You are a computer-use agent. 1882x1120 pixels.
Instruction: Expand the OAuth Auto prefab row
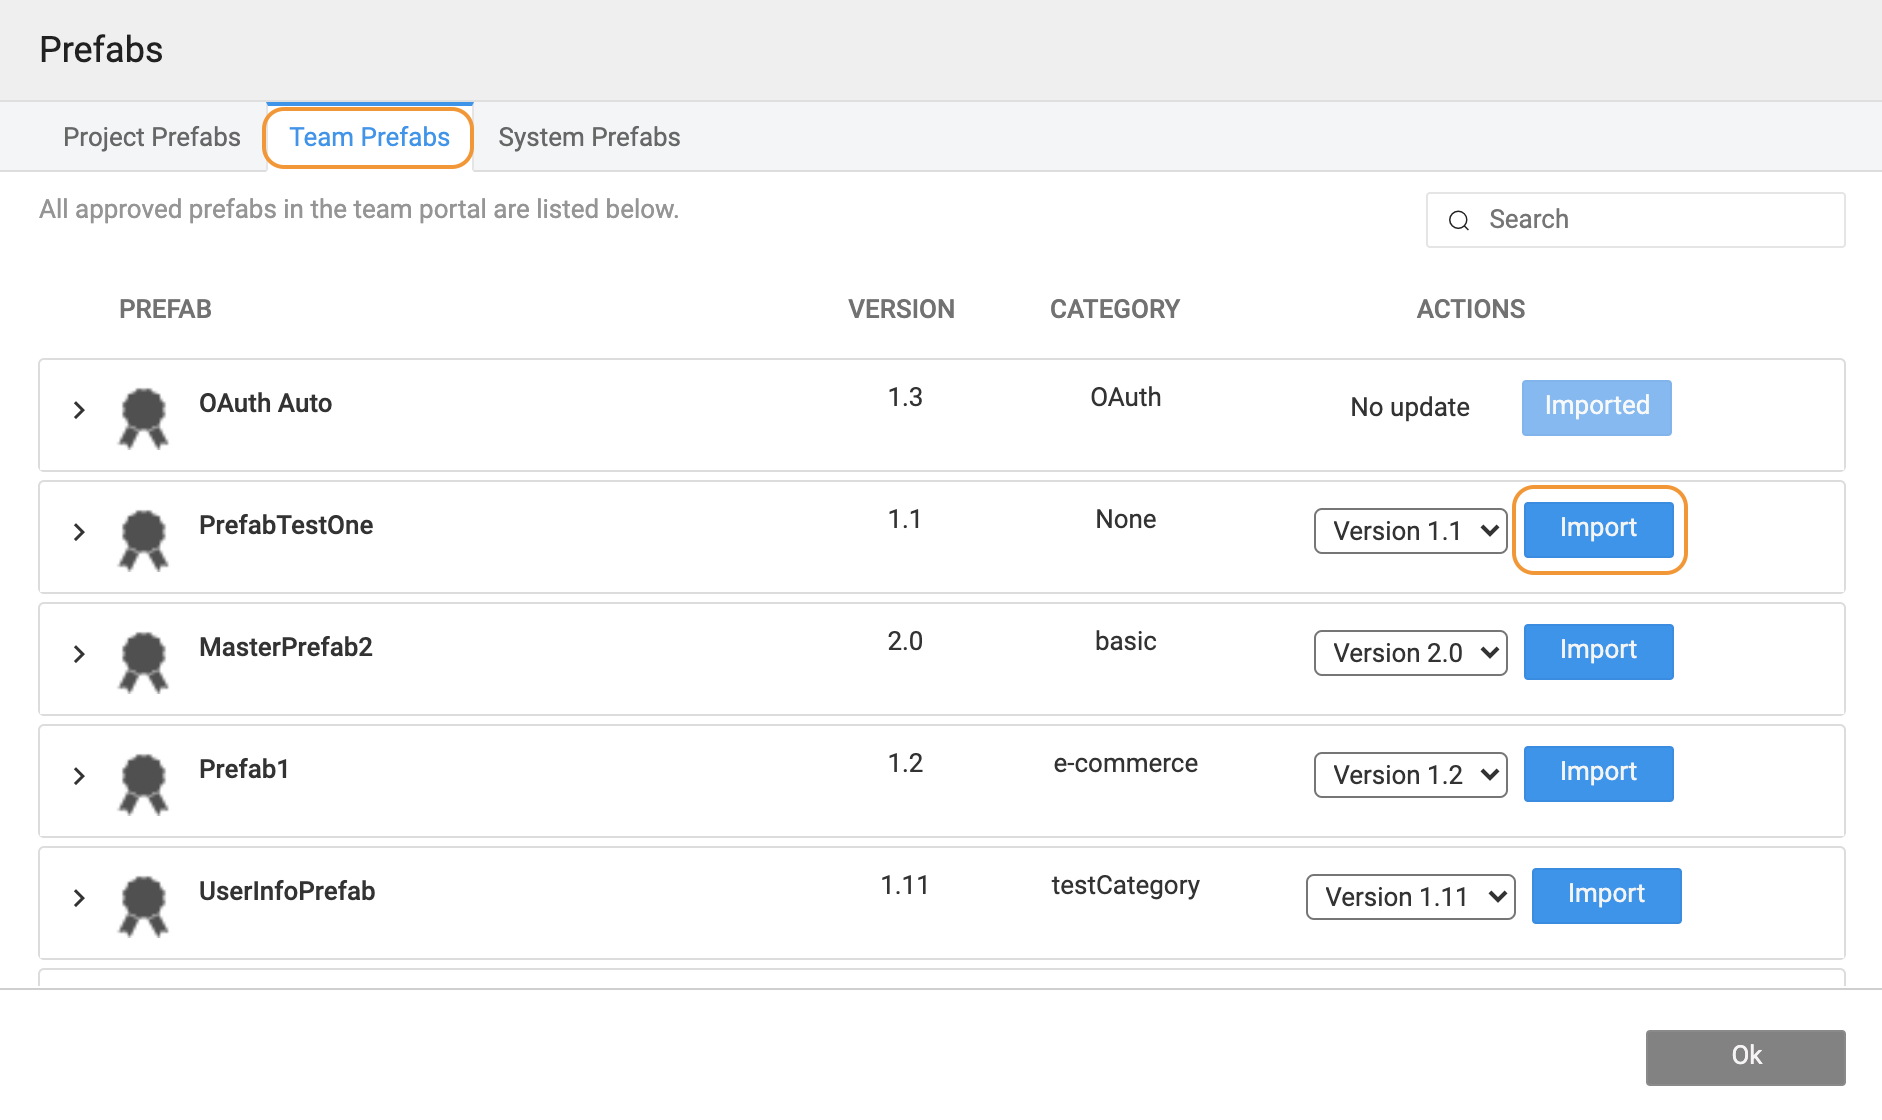click(79, 410)
